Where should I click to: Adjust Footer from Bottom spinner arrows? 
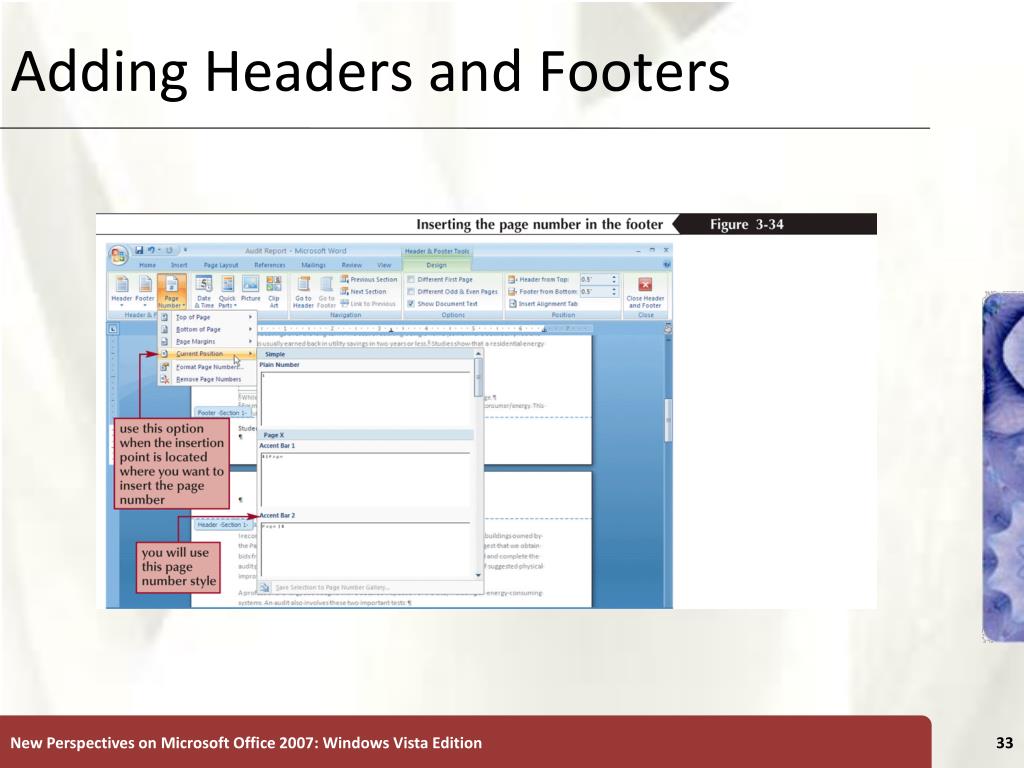(614, 292)
